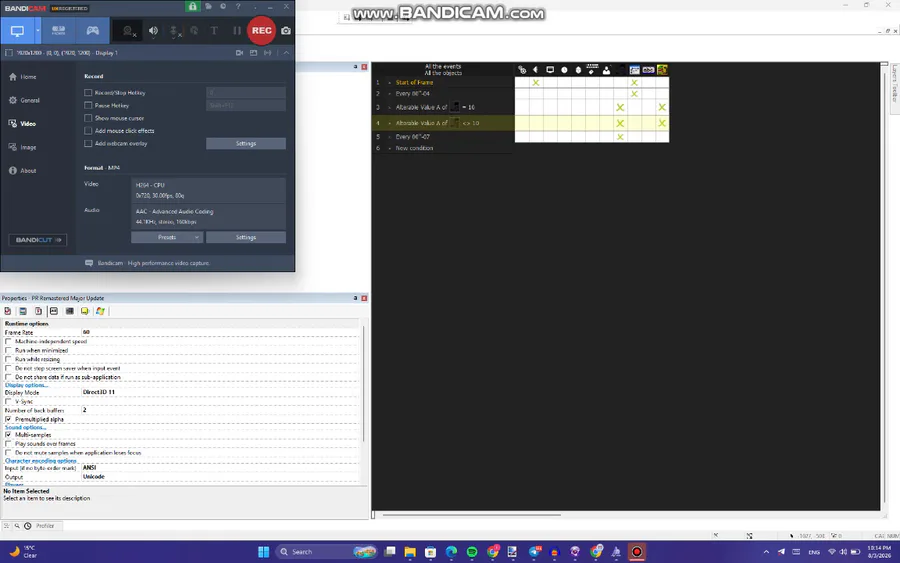
Task: Click the picture window icon in Bandicam status row
Action: [x=253, y=53]
